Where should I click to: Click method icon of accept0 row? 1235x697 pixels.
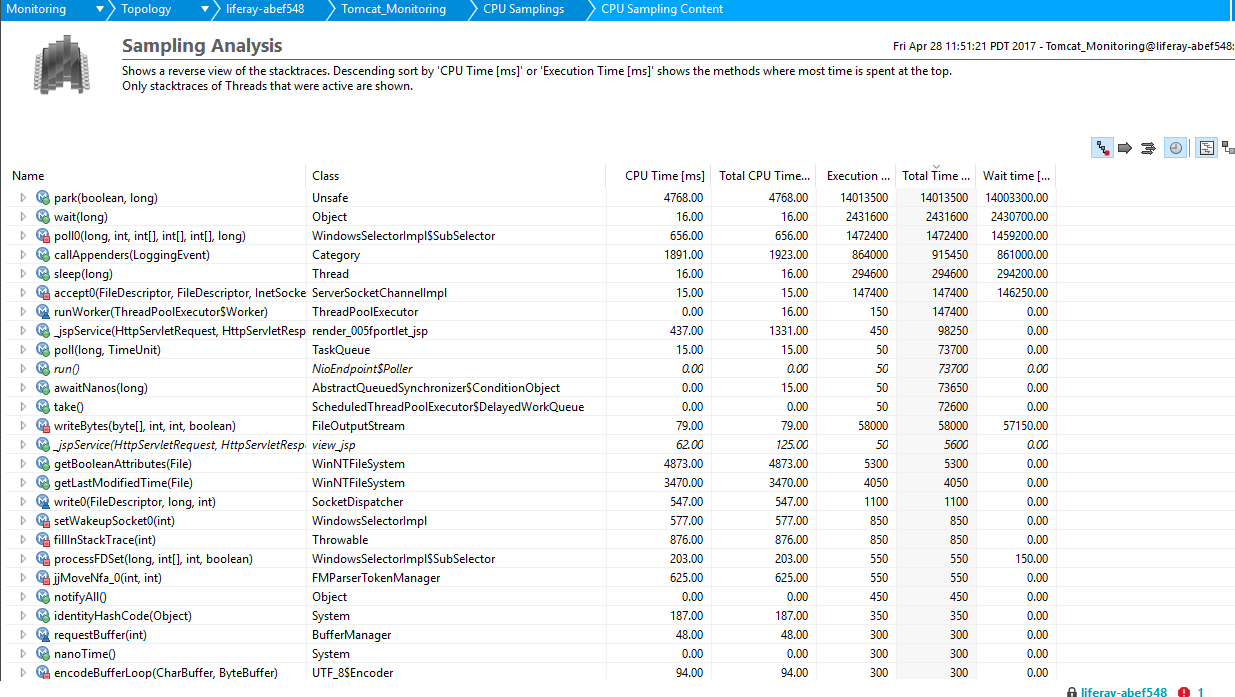click(x=43, y=293)
